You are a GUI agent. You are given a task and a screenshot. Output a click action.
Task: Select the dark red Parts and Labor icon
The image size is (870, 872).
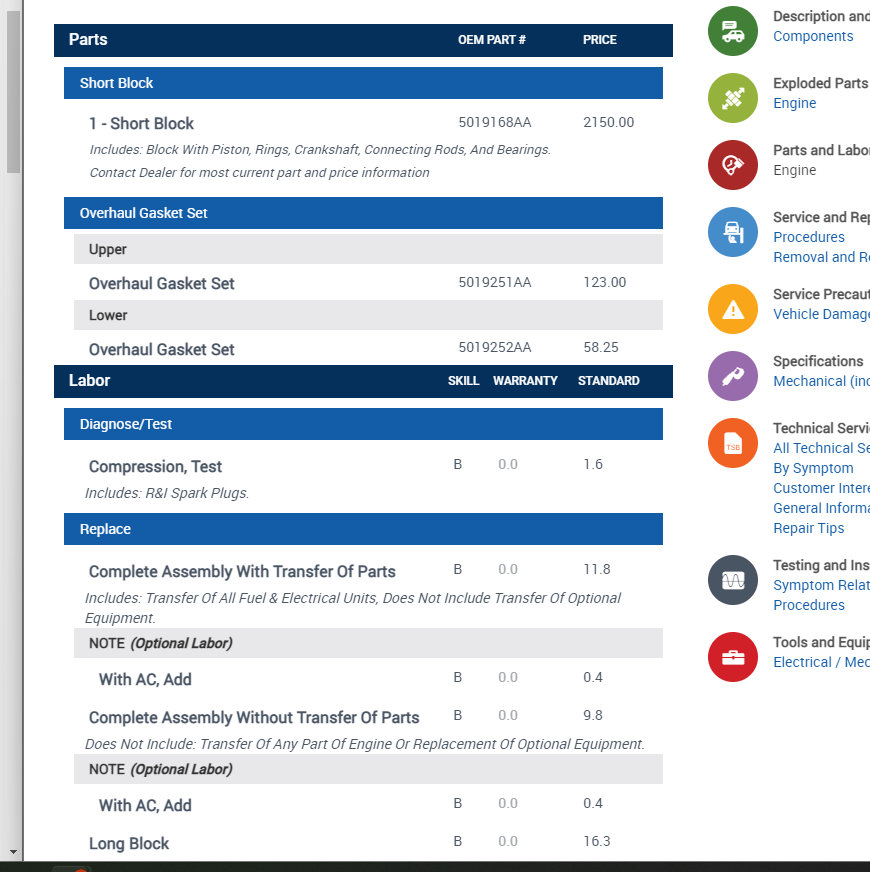(733, 165)
